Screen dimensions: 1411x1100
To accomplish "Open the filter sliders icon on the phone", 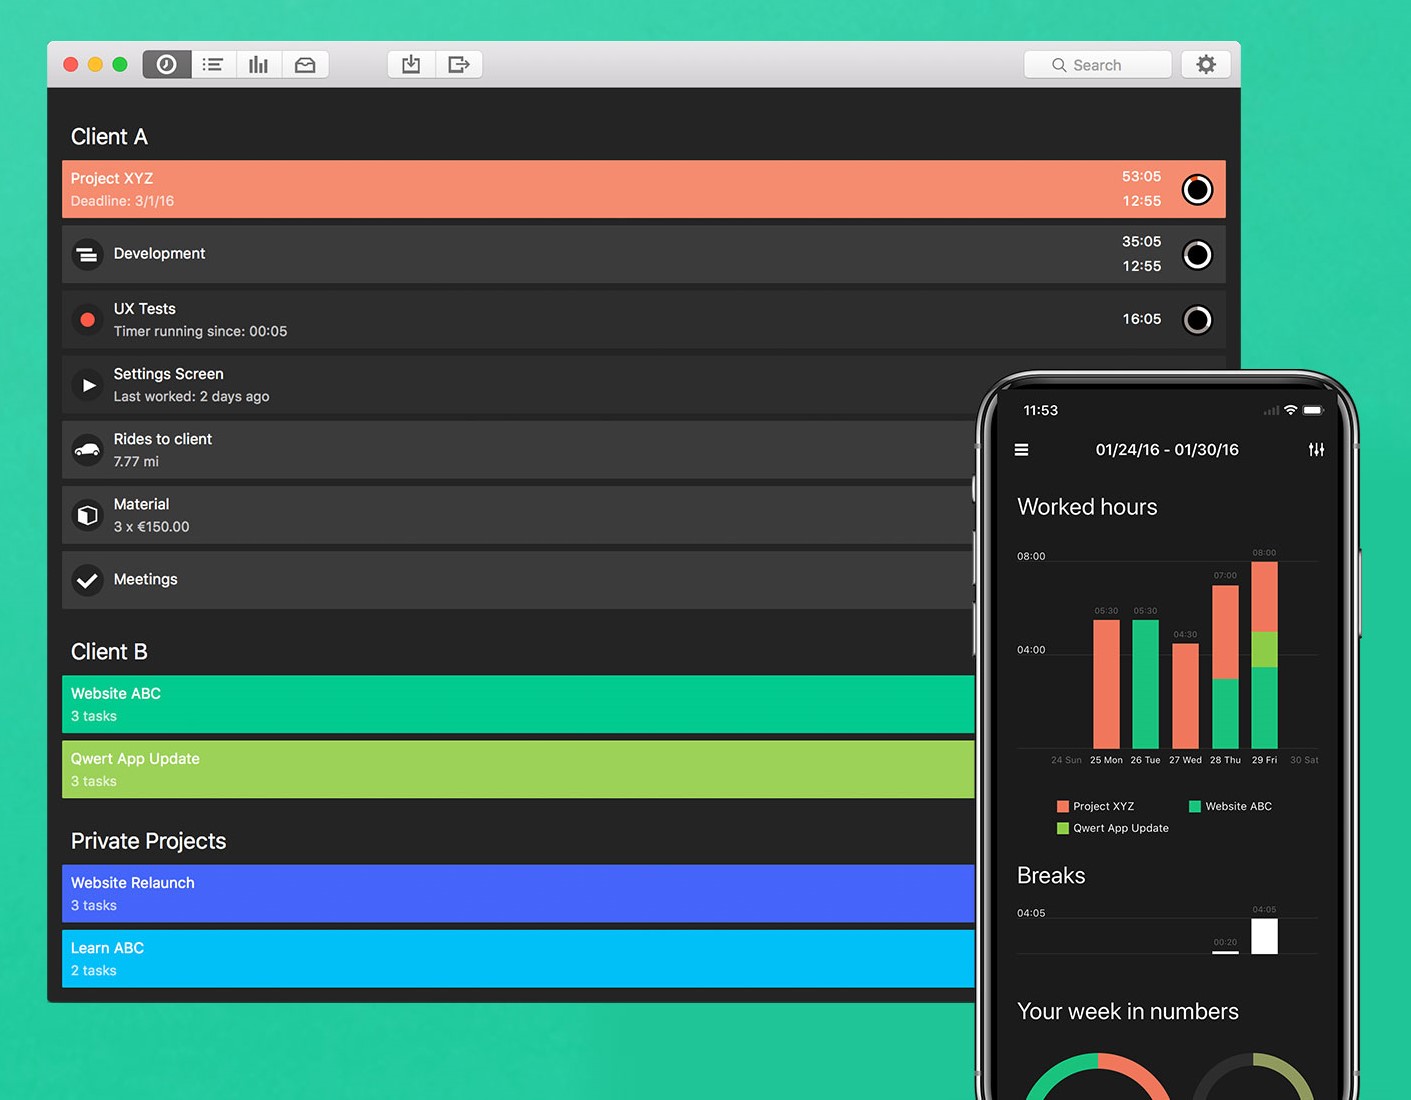I will pos(1316,450).
